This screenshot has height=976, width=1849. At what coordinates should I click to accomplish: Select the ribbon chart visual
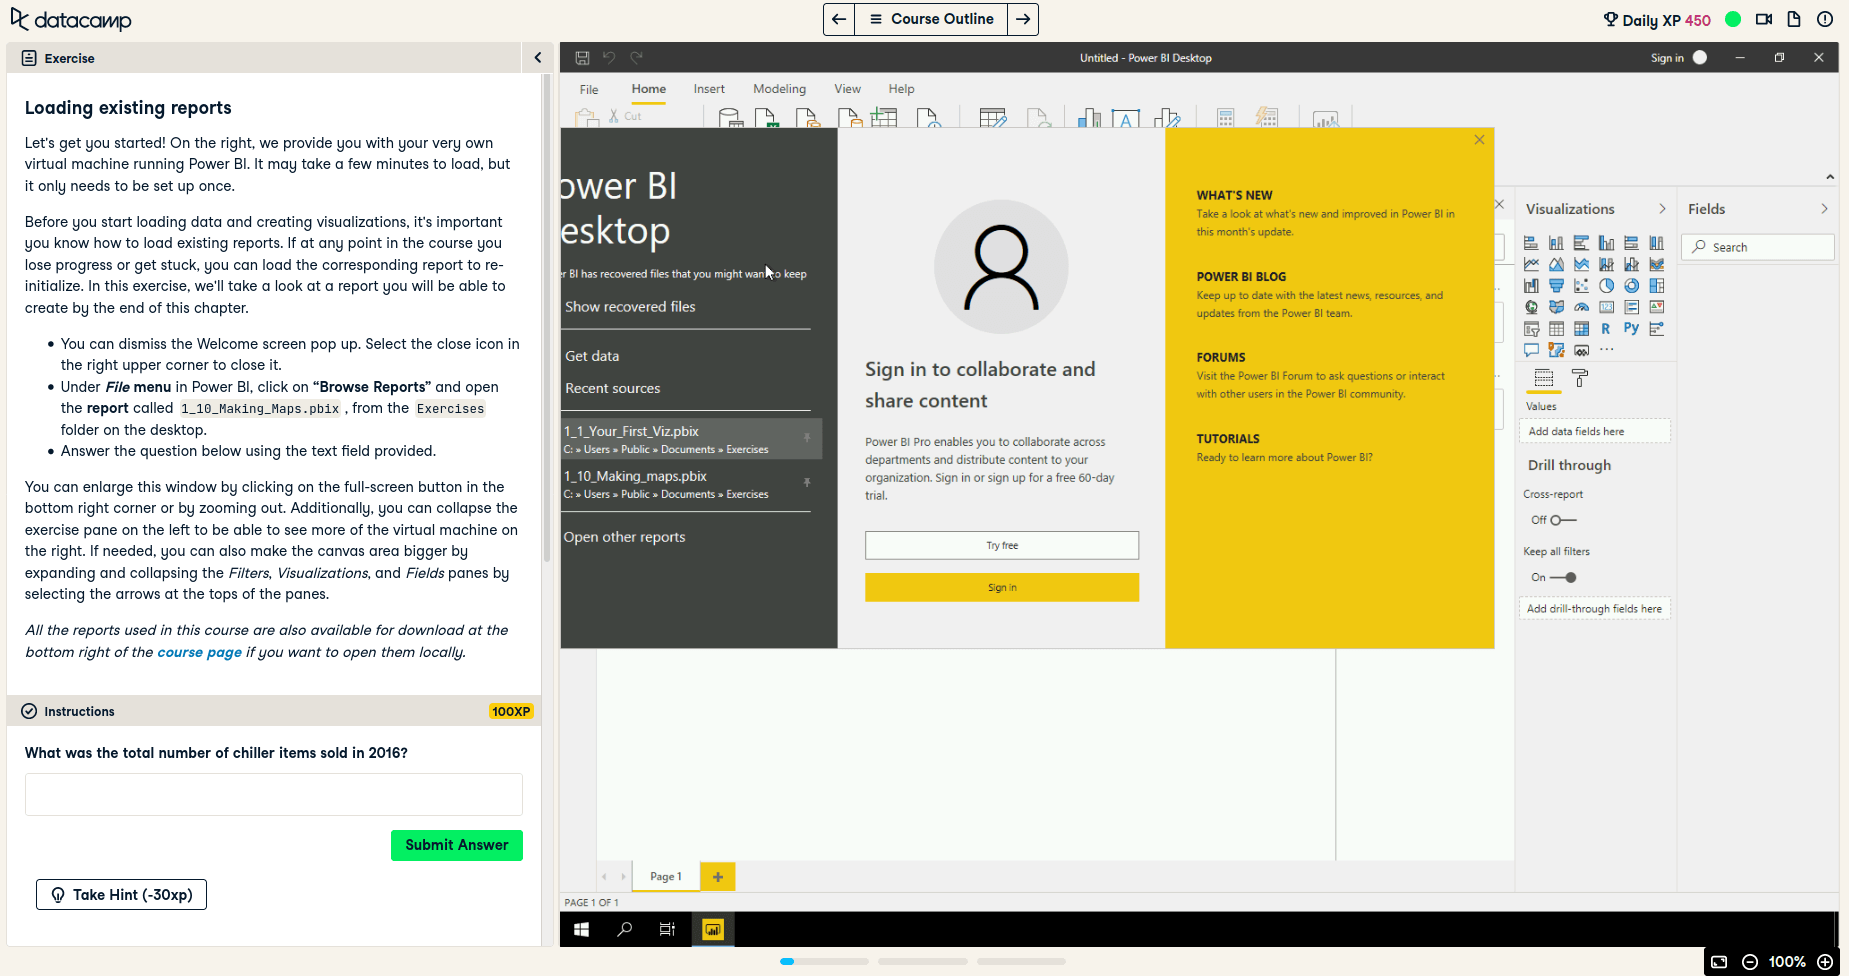tap(1657, 264)
